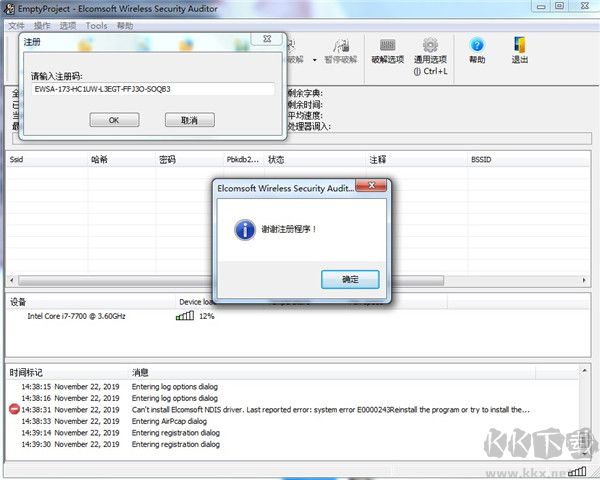Click into the registration code input field
Viewport: 600px width, 480px height.
click(153, 89)
